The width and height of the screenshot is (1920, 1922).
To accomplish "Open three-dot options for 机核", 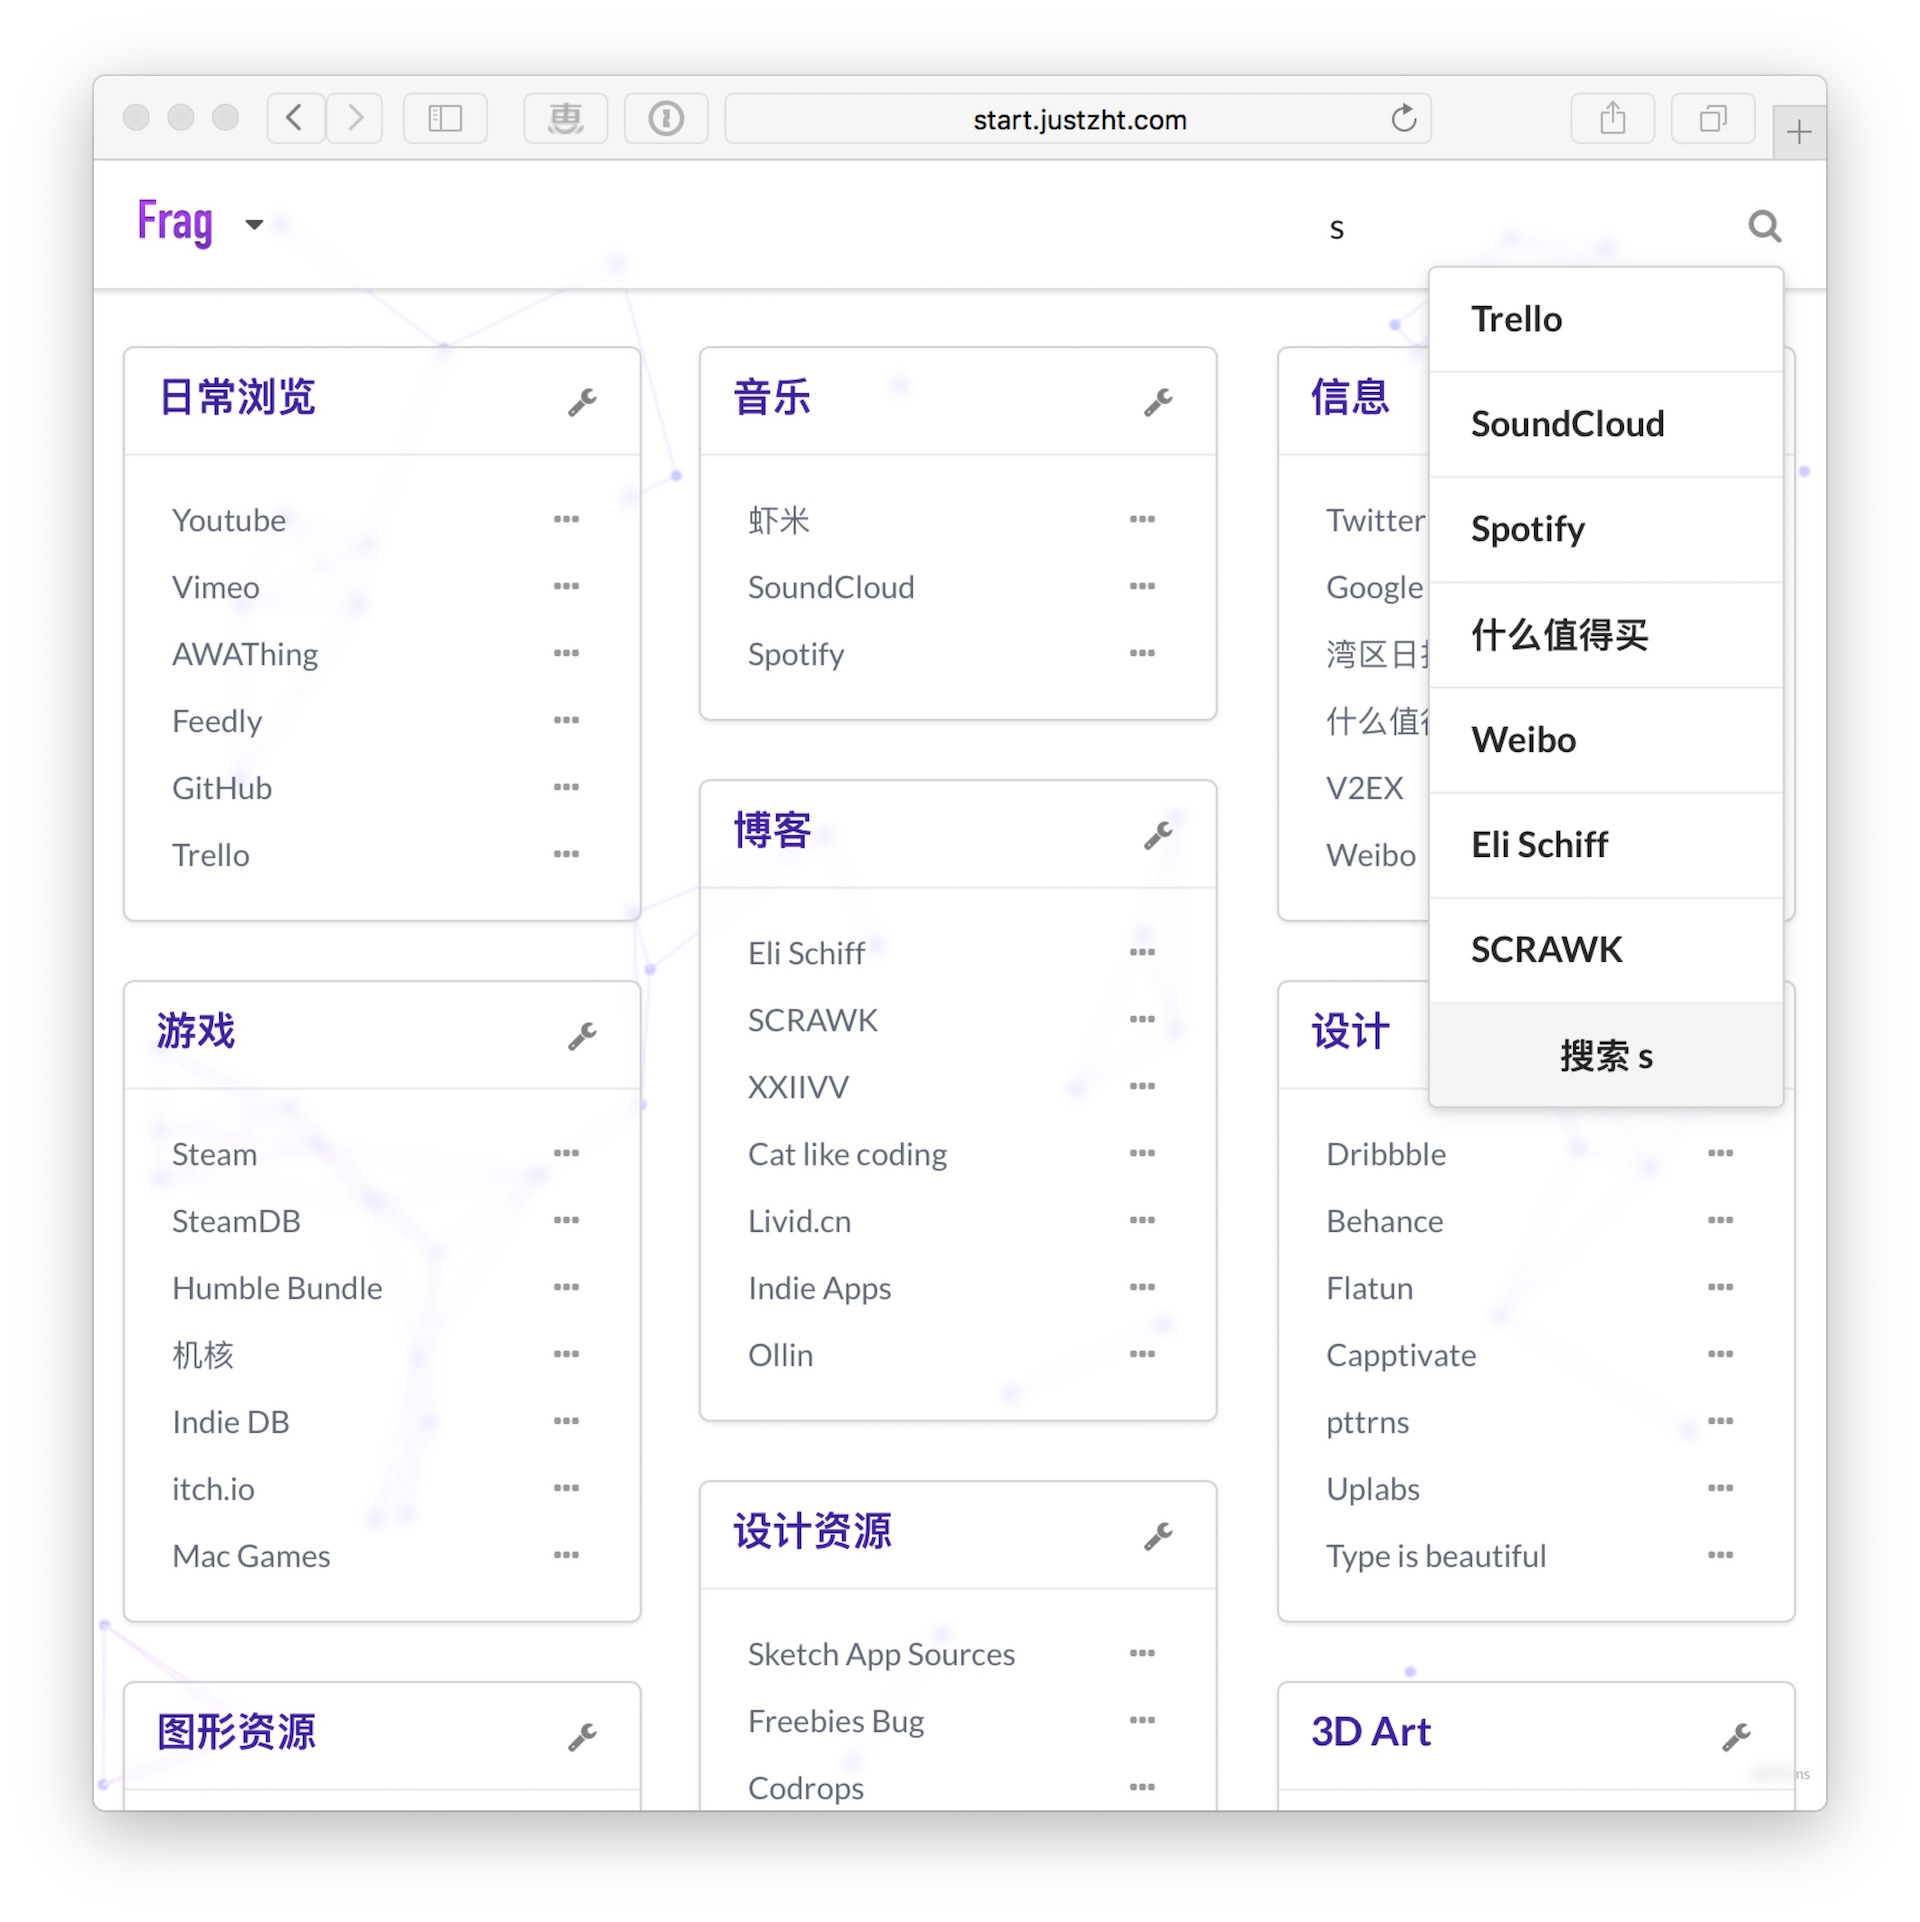I will coord(566,1354).
